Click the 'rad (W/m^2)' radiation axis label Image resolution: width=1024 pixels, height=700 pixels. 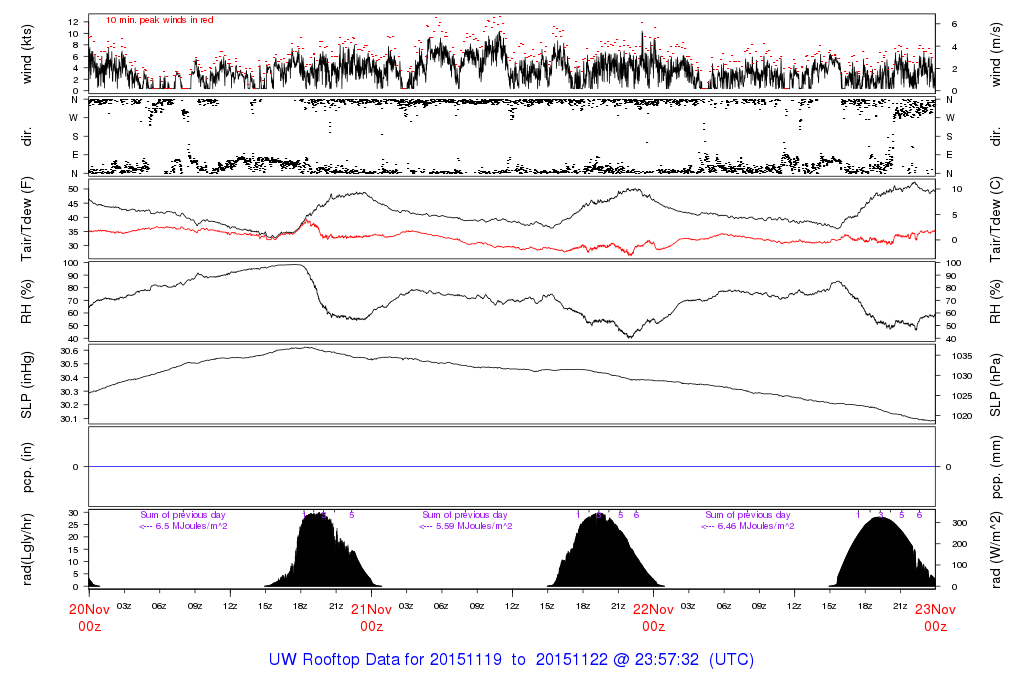click(x=996, y=548)
